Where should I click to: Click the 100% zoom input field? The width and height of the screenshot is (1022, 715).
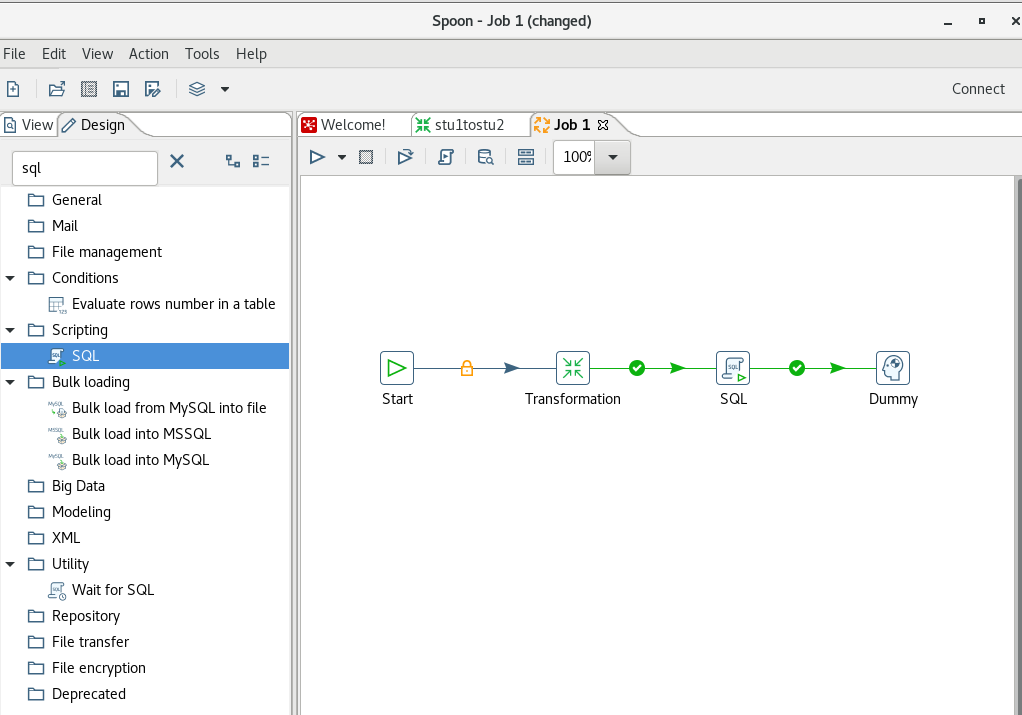pyautogui.click(x=575, y=157)
